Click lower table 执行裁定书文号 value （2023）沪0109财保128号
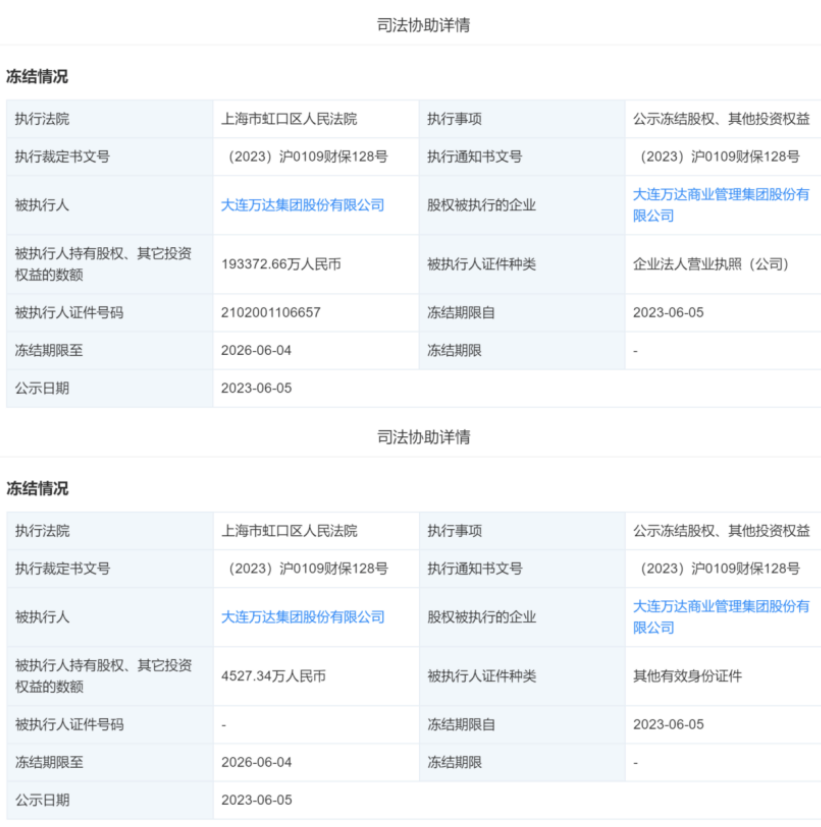 pyautogui.click(x=305, y=569)
